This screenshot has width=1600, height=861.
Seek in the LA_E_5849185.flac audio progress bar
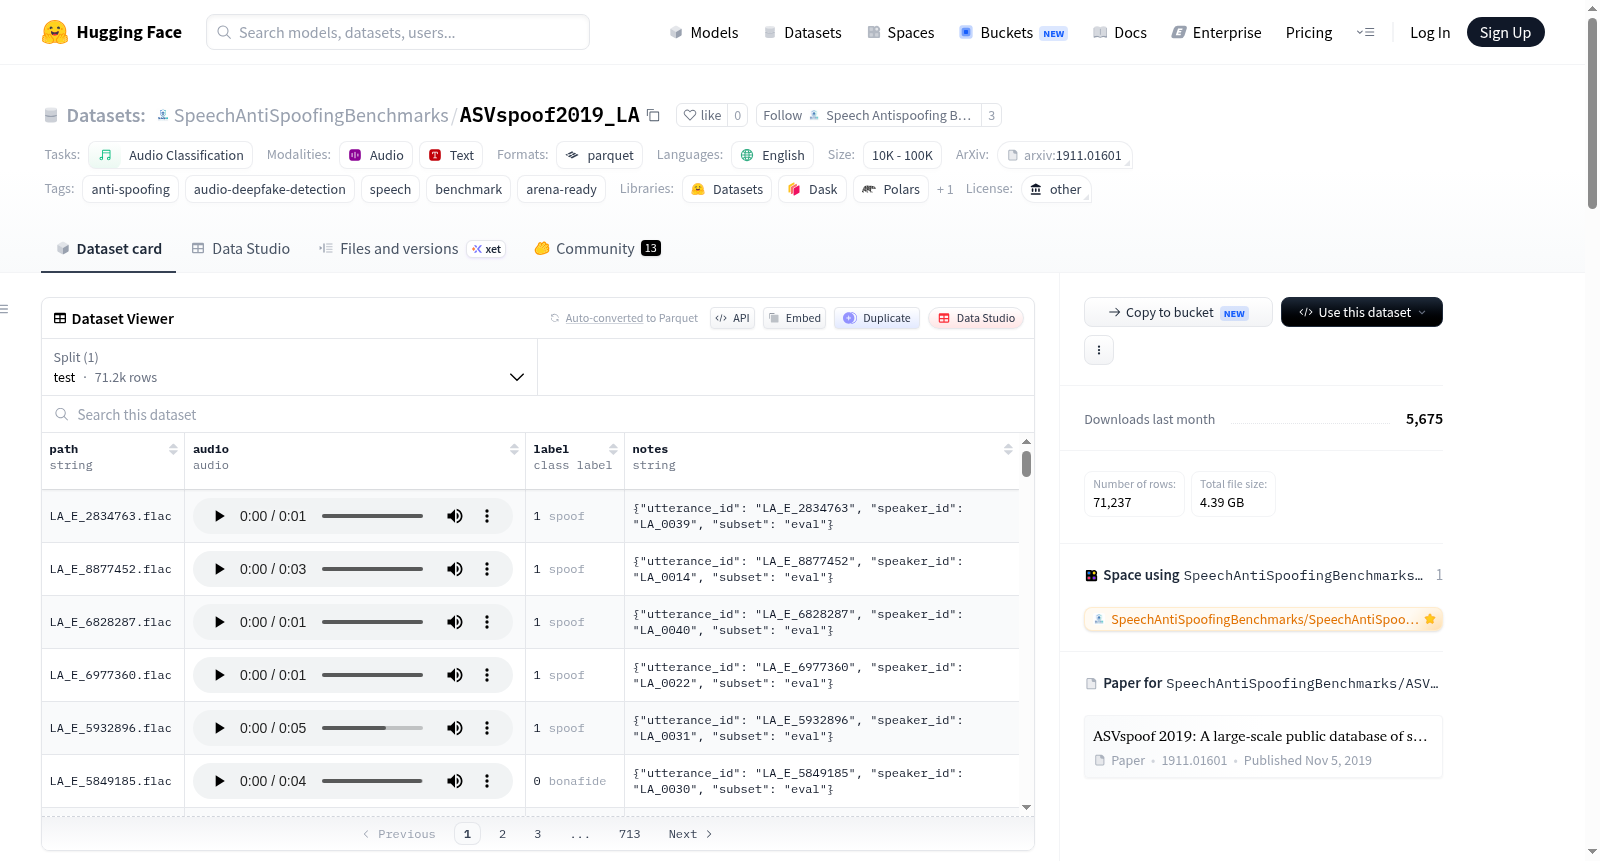pyautogui.click(x=372, y=781)
